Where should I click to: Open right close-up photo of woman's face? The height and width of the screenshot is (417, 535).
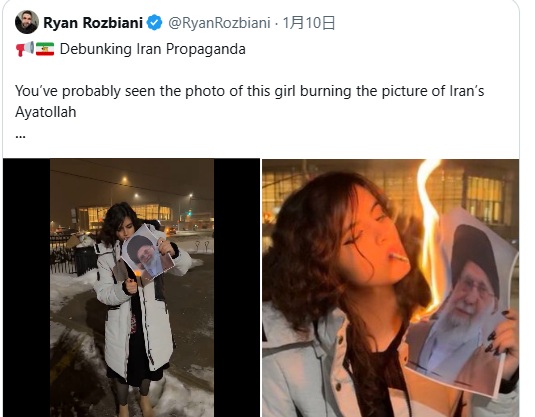(x=391, y=288)
